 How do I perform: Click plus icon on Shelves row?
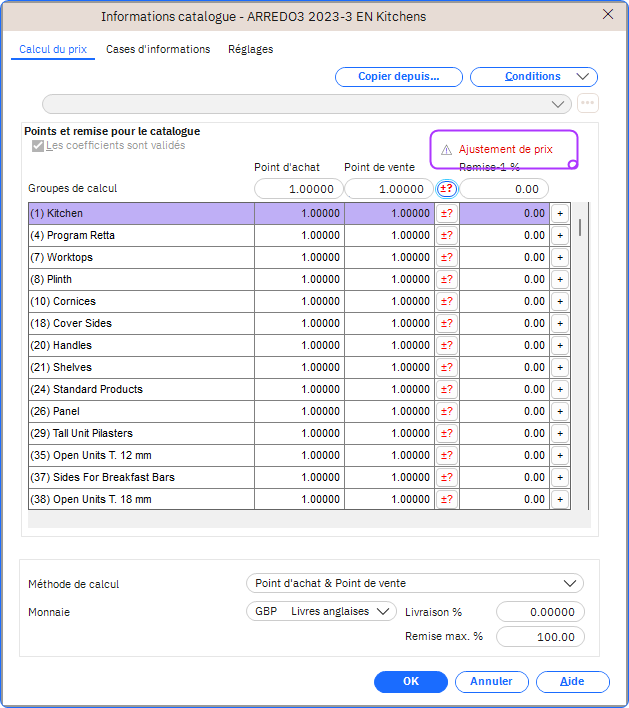560,367
